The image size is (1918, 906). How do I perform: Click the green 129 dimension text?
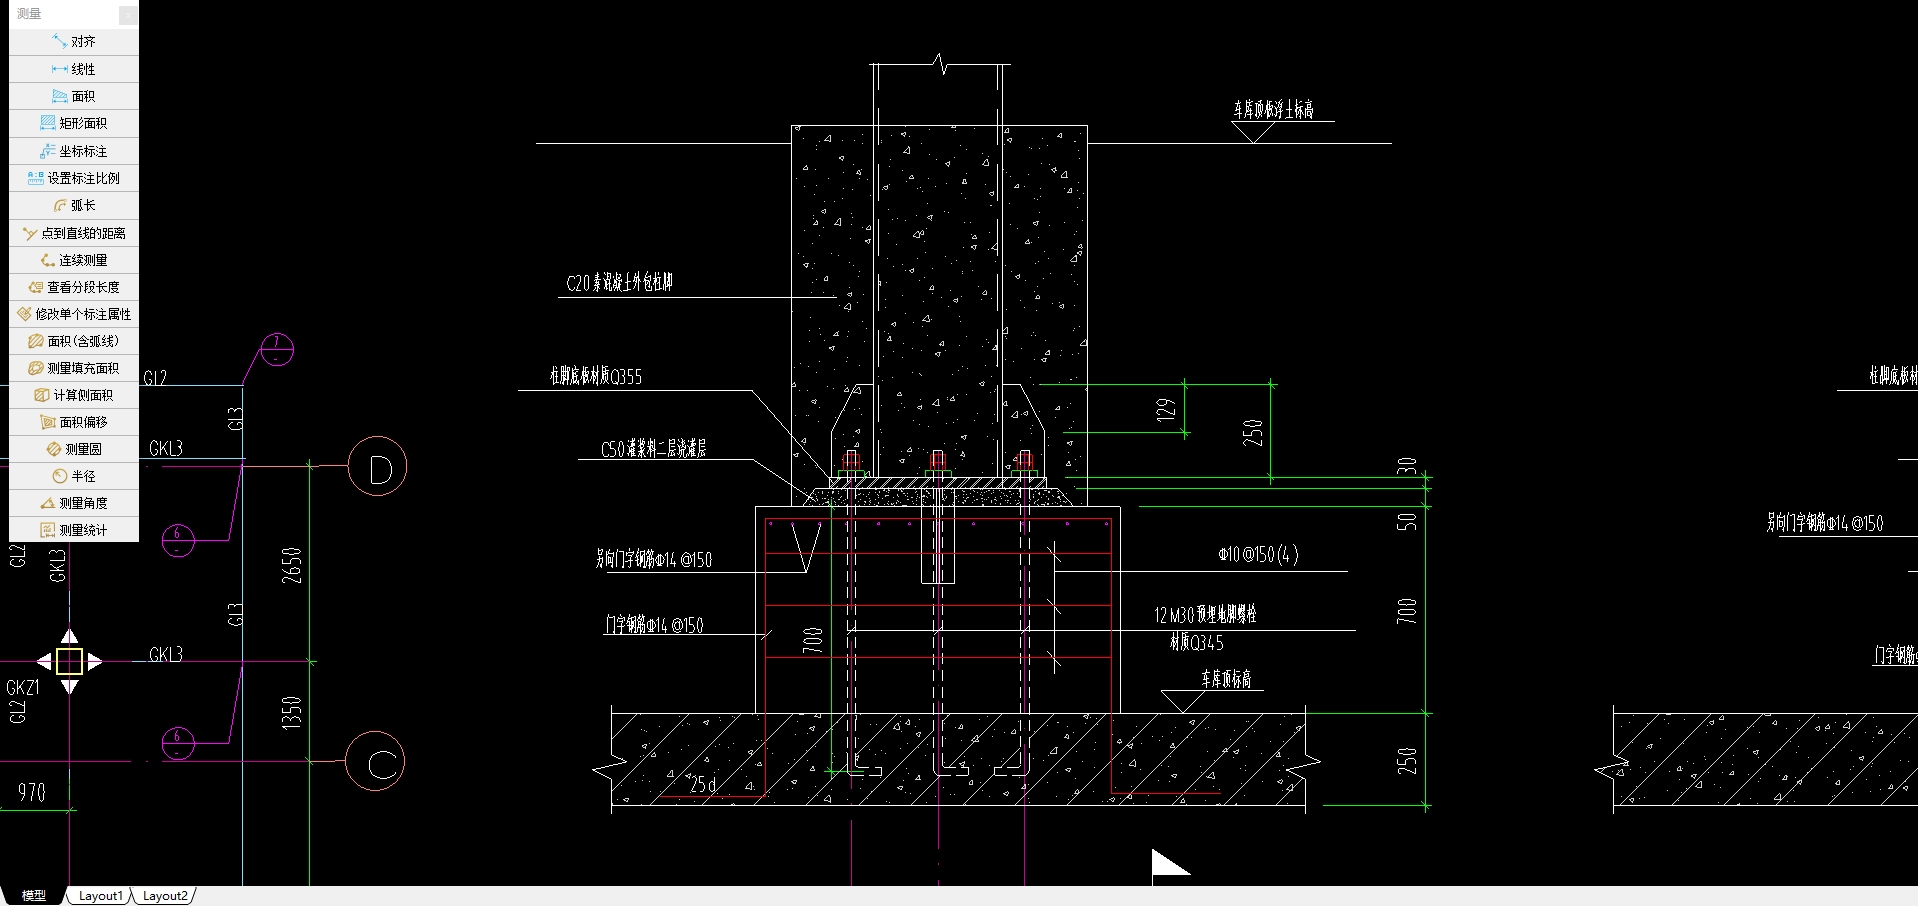click(1165, 409)
